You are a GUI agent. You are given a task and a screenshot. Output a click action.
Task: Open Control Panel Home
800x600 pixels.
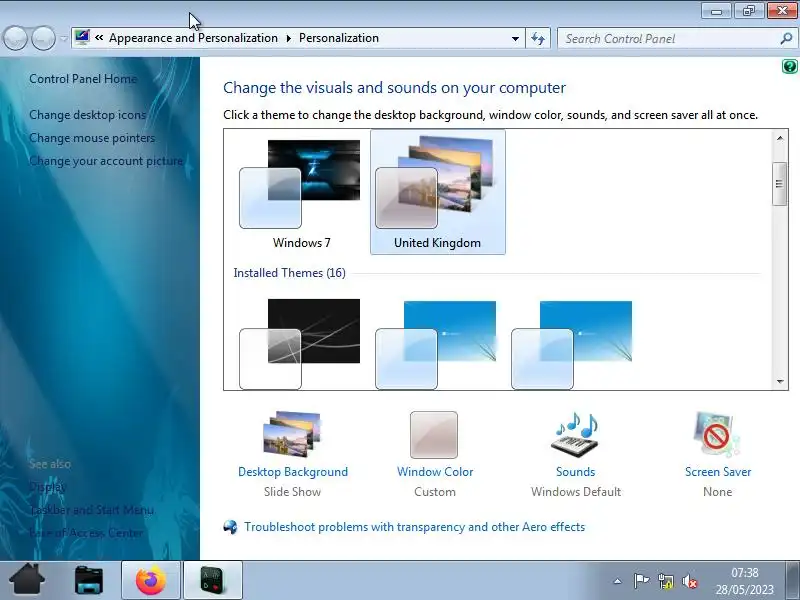83,79
